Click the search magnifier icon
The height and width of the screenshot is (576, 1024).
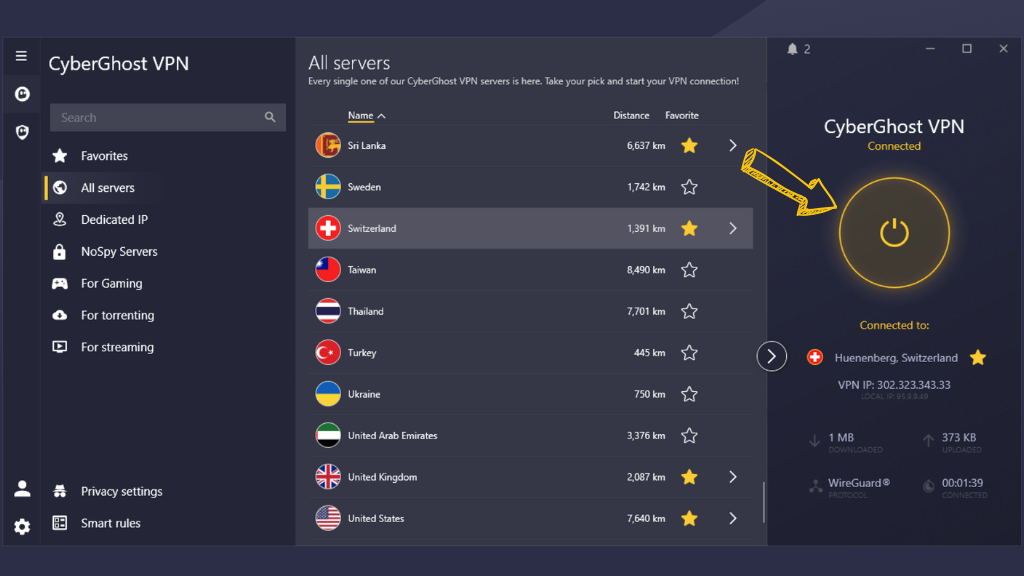[x=269, y=117]
